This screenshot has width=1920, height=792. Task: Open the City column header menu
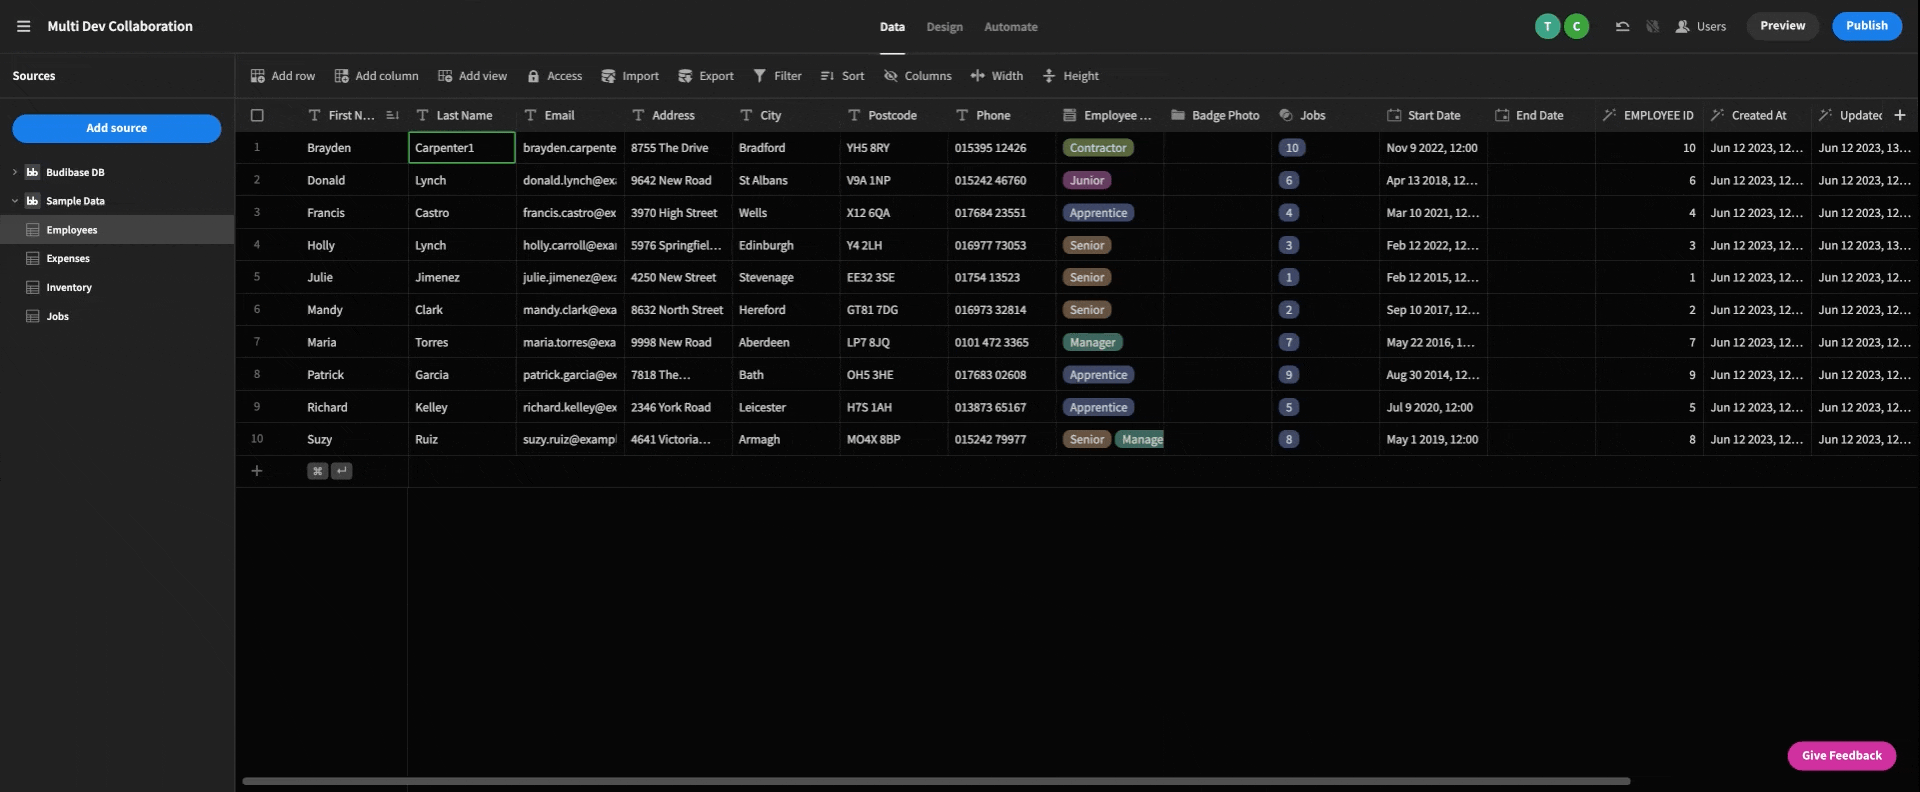tap(786, 115)
